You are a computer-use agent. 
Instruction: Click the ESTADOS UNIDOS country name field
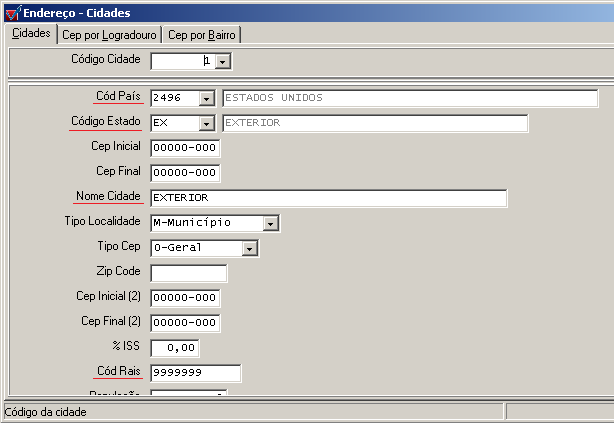tap(408, 98)
